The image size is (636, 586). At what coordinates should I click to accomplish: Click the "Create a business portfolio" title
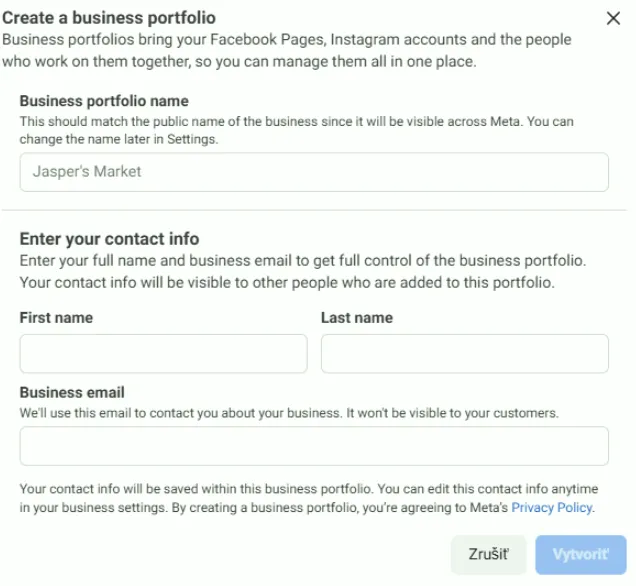[x=109, y=18]
